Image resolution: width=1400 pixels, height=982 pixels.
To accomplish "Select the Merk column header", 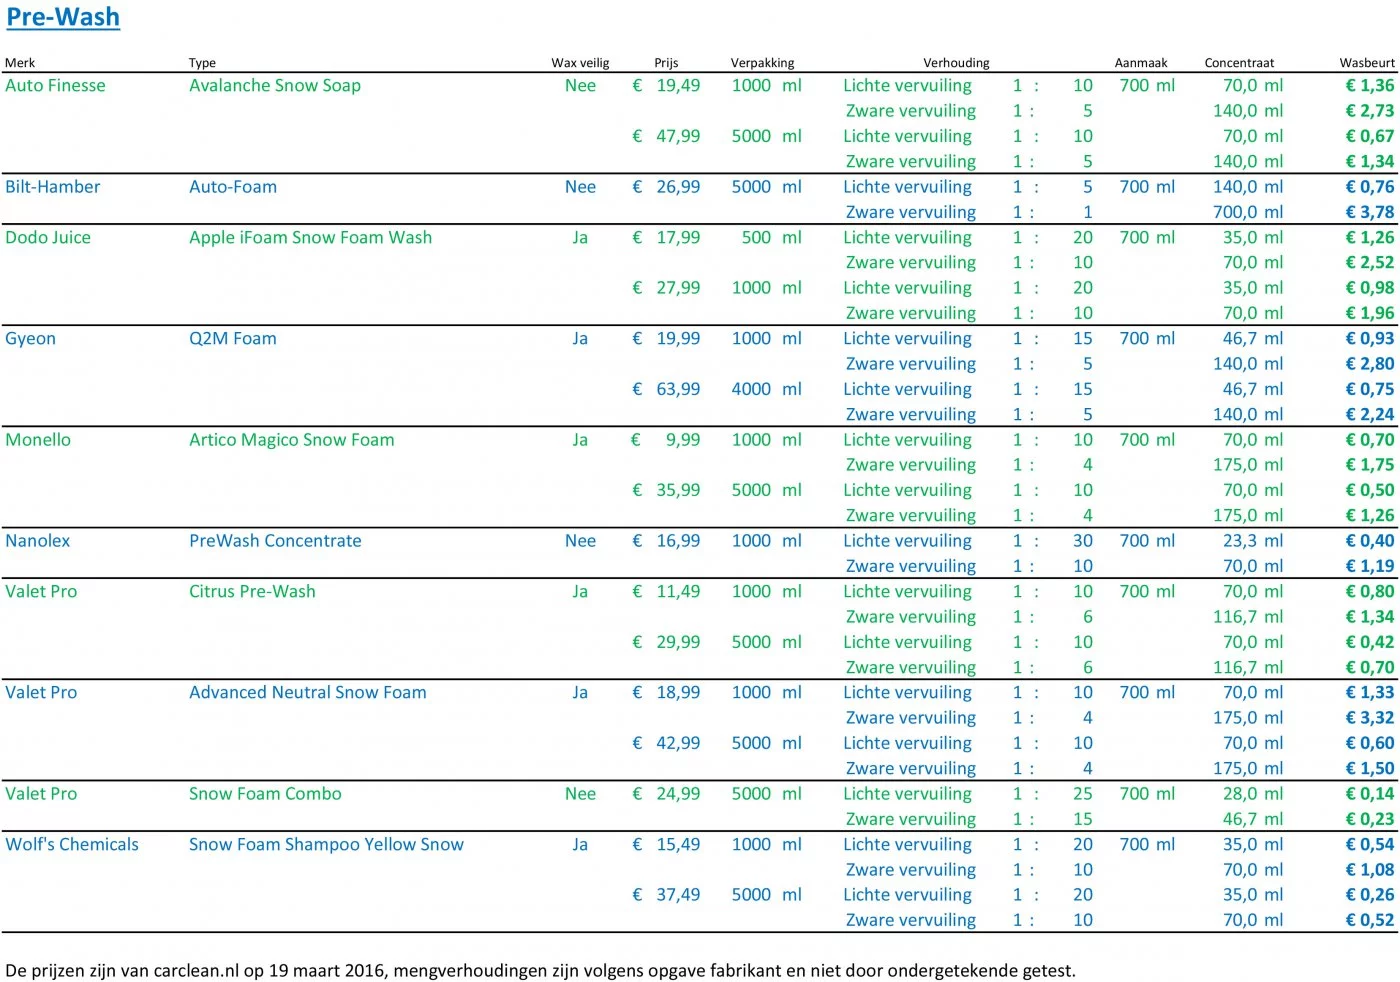I will (x=20, y=62).
